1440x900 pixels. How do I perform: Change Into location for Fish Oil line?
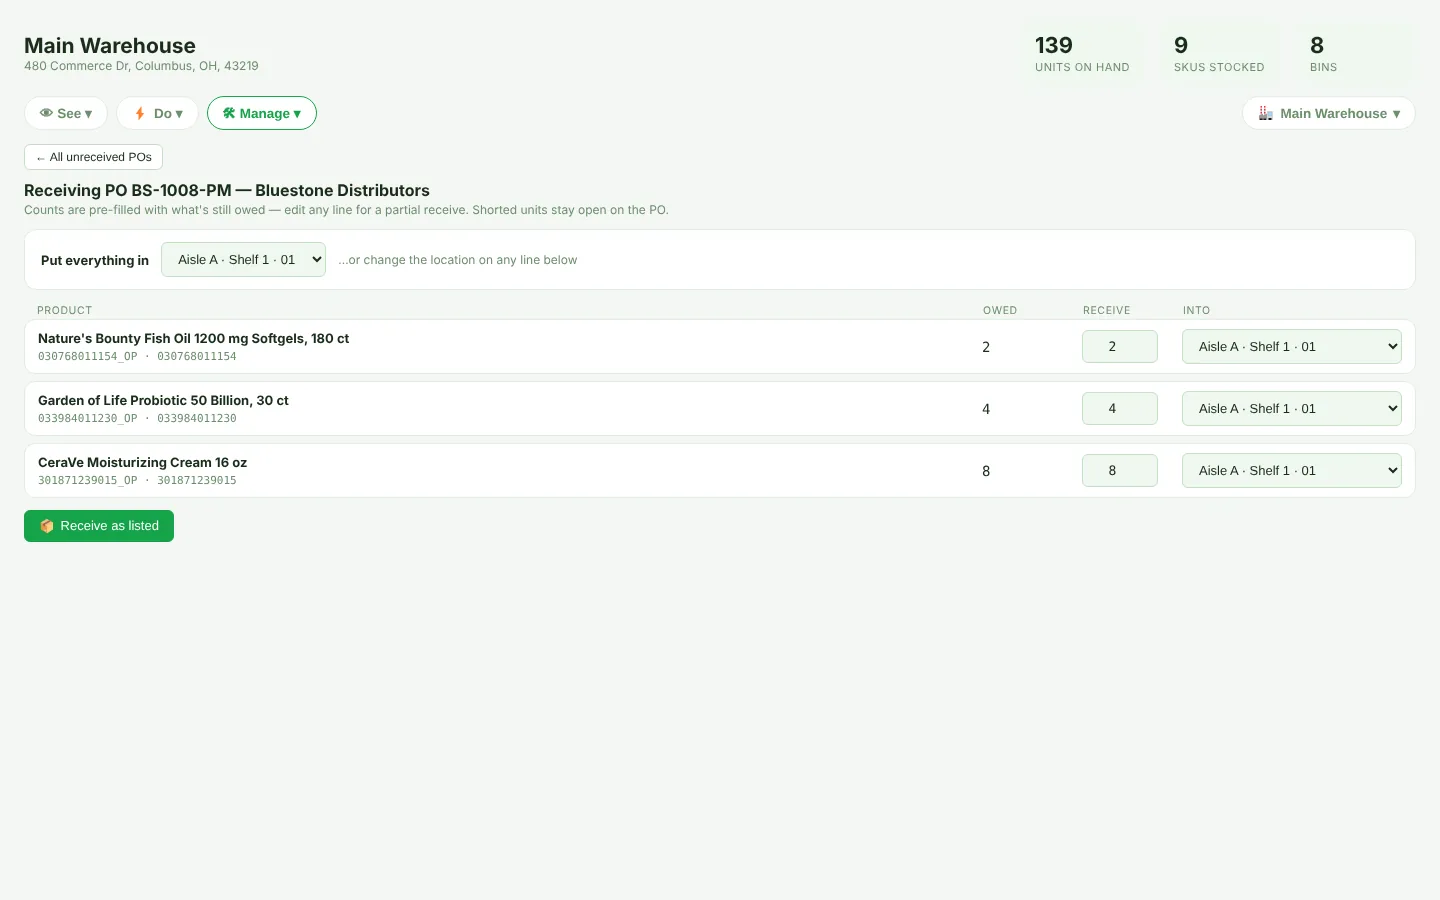pos(1292,347)
